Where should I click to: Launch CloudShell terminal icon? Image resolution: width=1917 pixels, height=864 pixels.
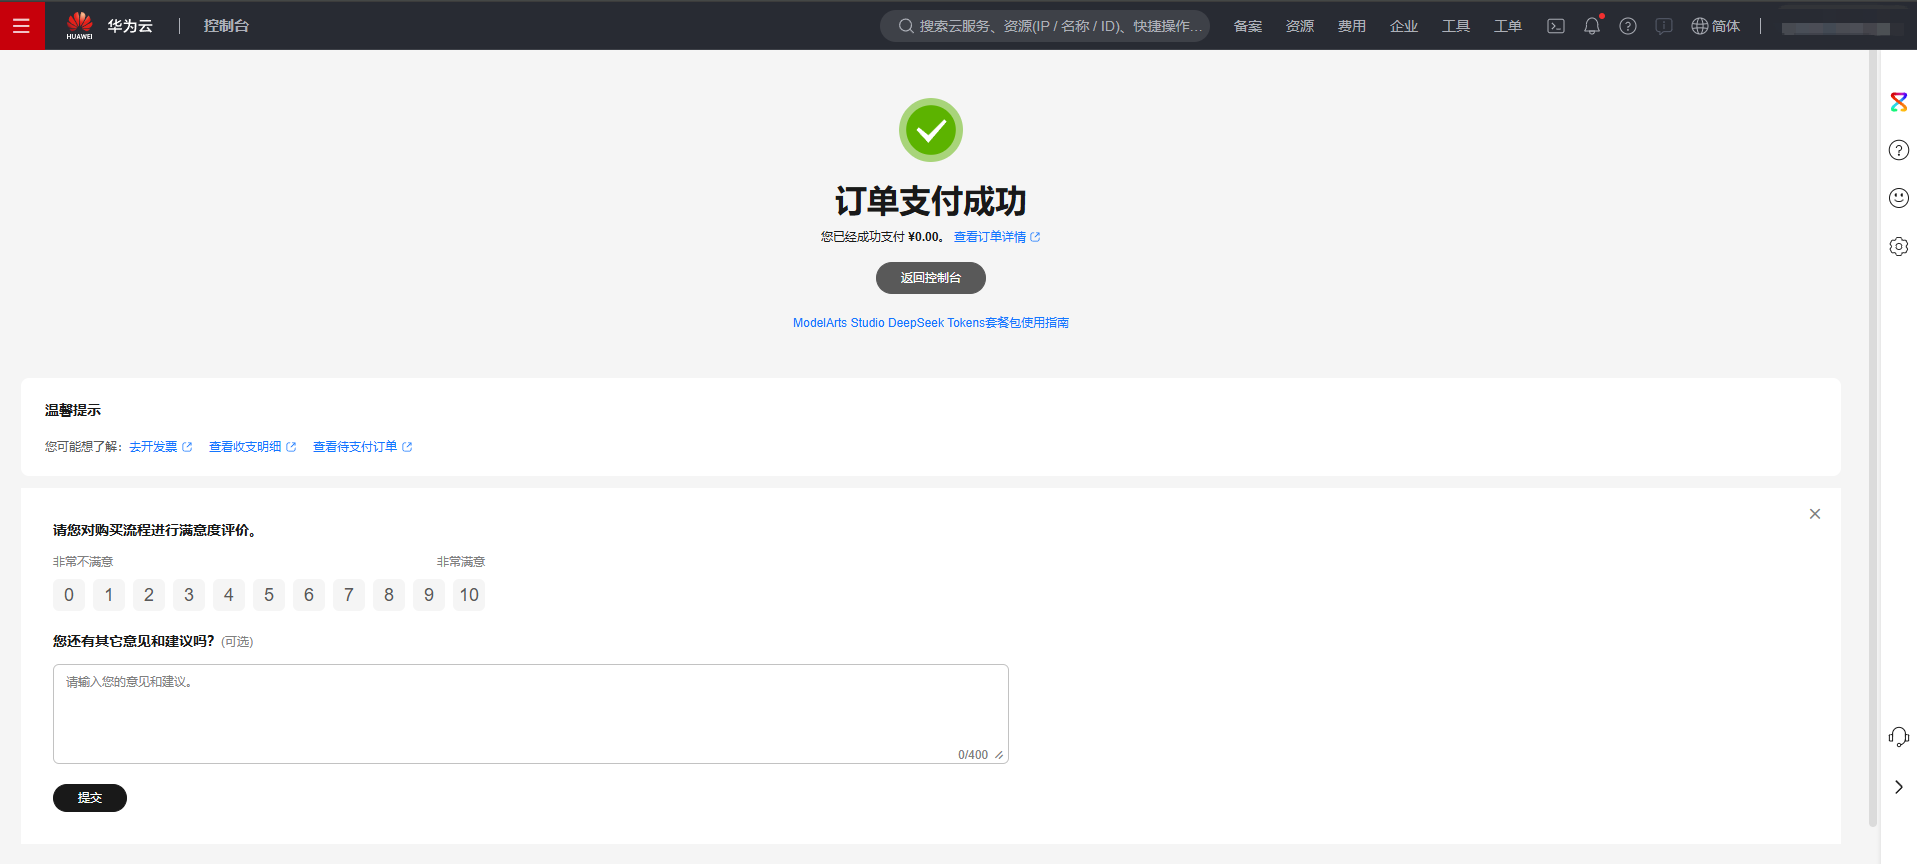(1556, 26)
